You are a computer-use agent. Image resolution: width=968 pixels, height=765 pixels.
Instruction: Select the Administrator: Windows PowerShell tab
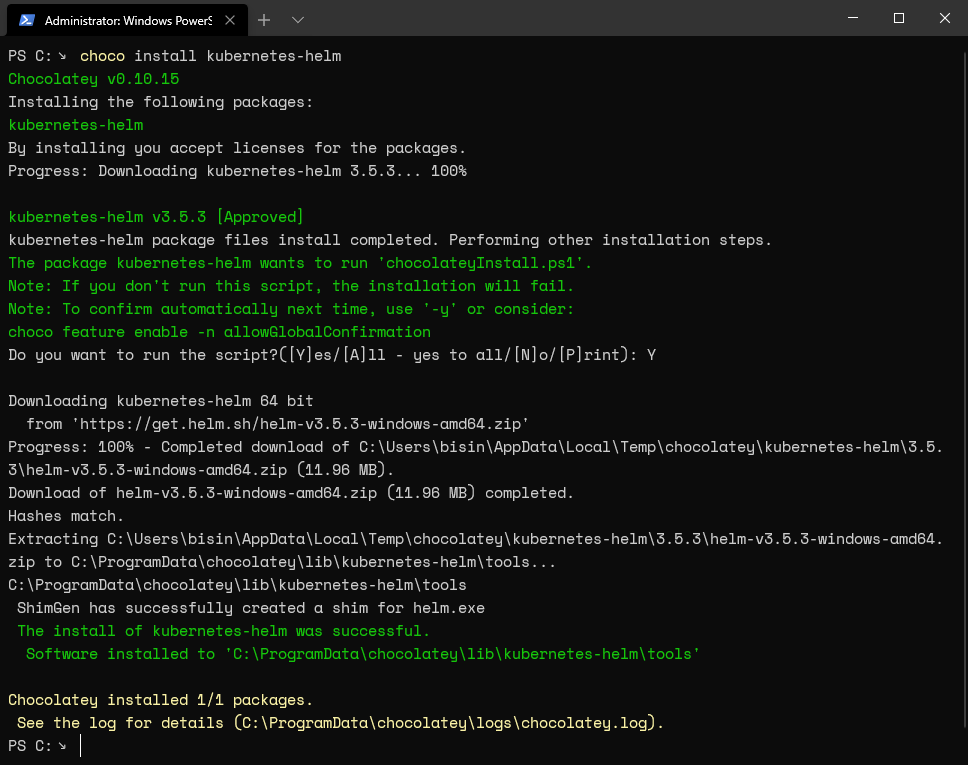127,20
